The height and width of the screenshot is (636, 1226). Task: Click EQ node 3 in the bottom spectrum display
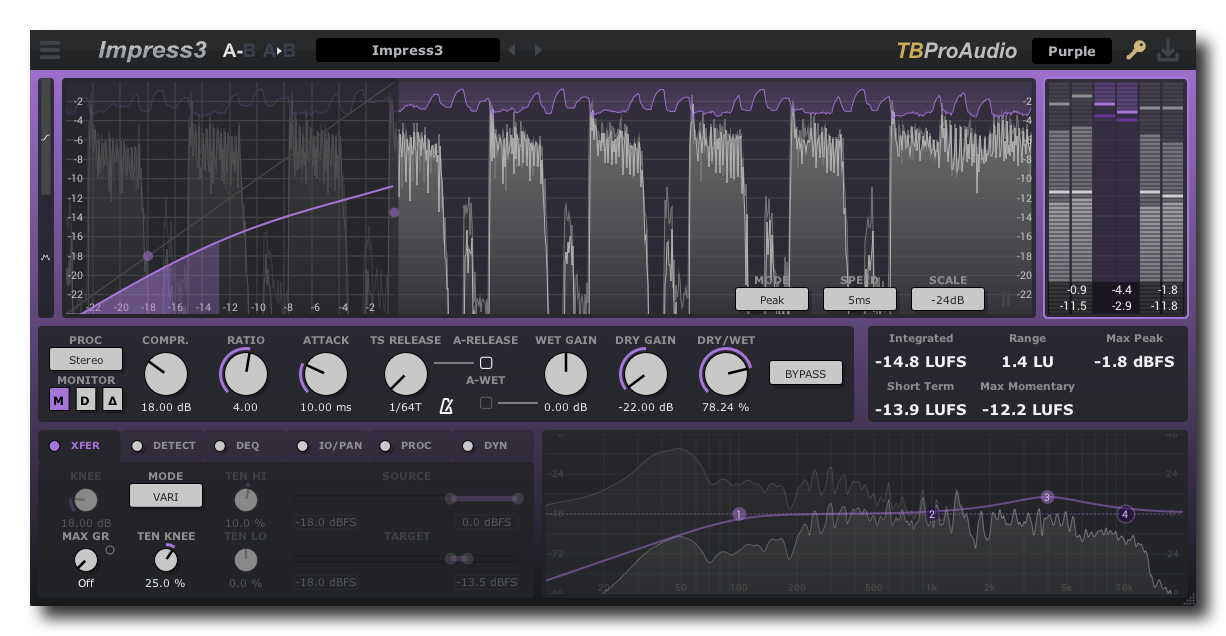point(1047,496)
